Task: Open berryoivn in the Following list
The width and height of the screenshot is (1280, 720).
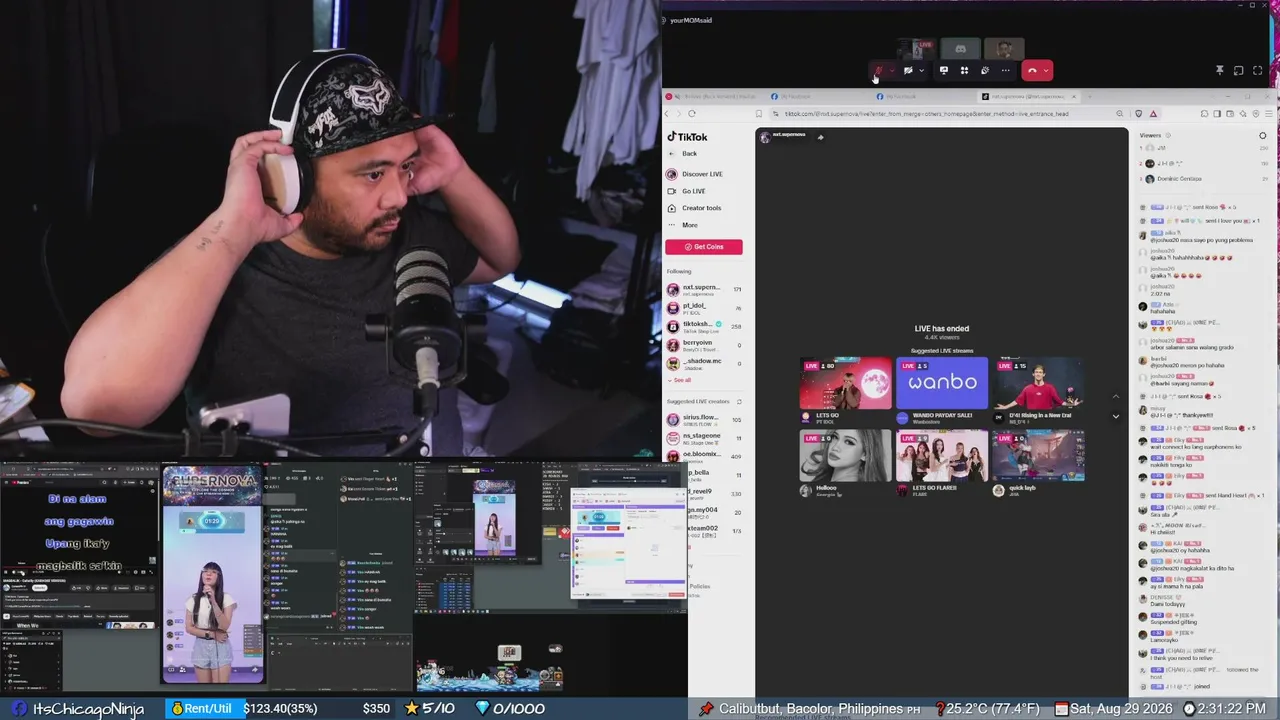Action: (704, 345)
